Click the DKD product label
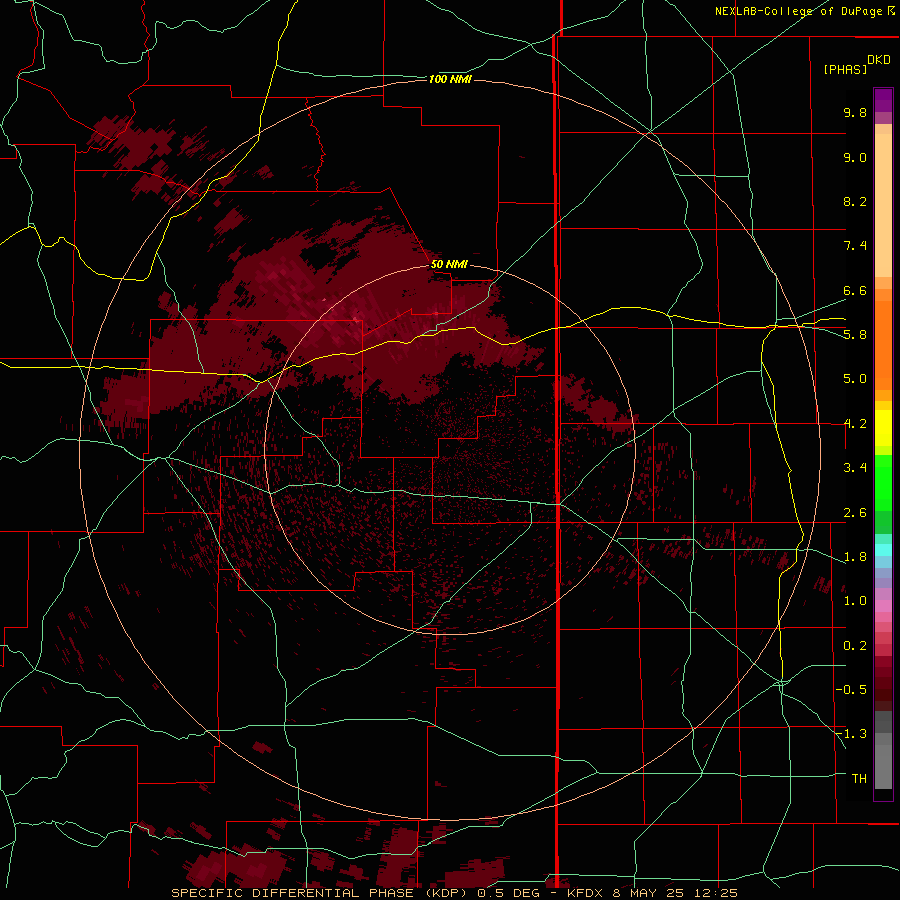900x900 pixels. (x=879, y=60)
